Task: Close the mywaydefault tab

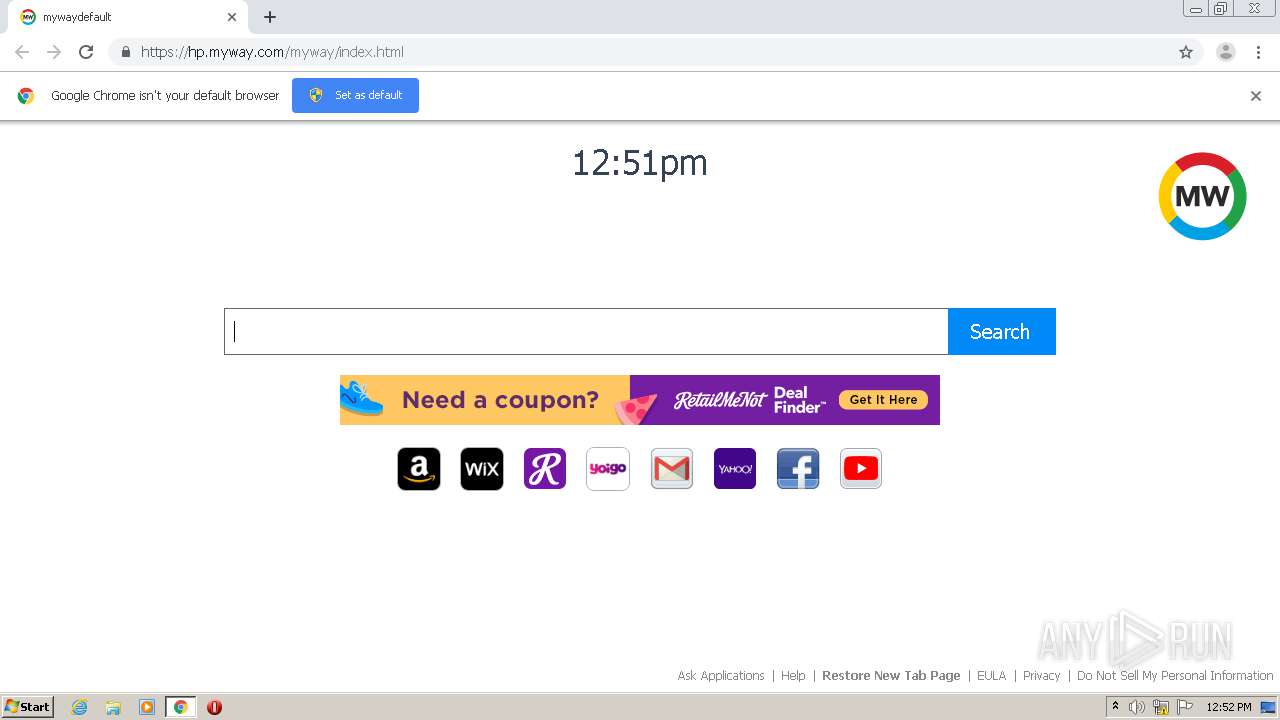Action: click(x=232, y=17)
